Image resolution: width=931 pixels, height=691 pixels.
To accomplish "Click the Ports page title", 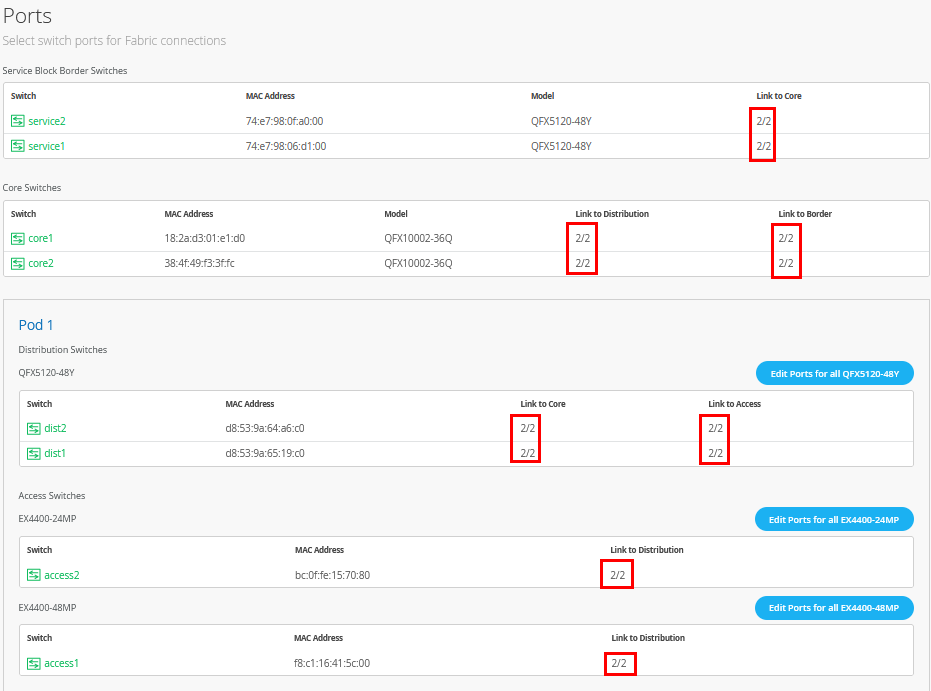I will [27, 16].
